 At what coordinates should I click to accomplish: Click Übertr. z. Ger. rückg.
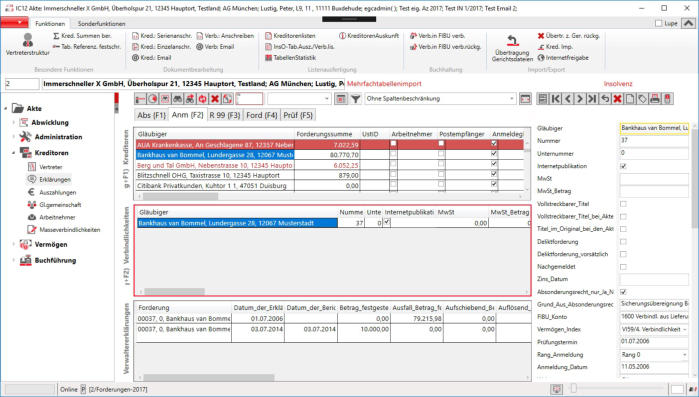(568, 36)
